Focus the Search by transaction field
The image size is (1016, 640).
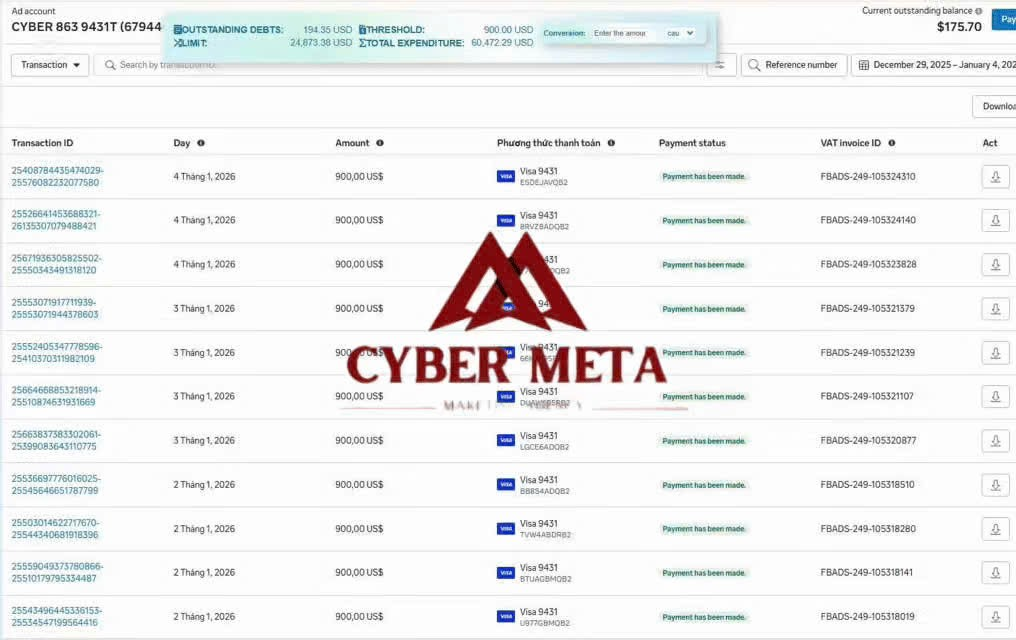398,65
